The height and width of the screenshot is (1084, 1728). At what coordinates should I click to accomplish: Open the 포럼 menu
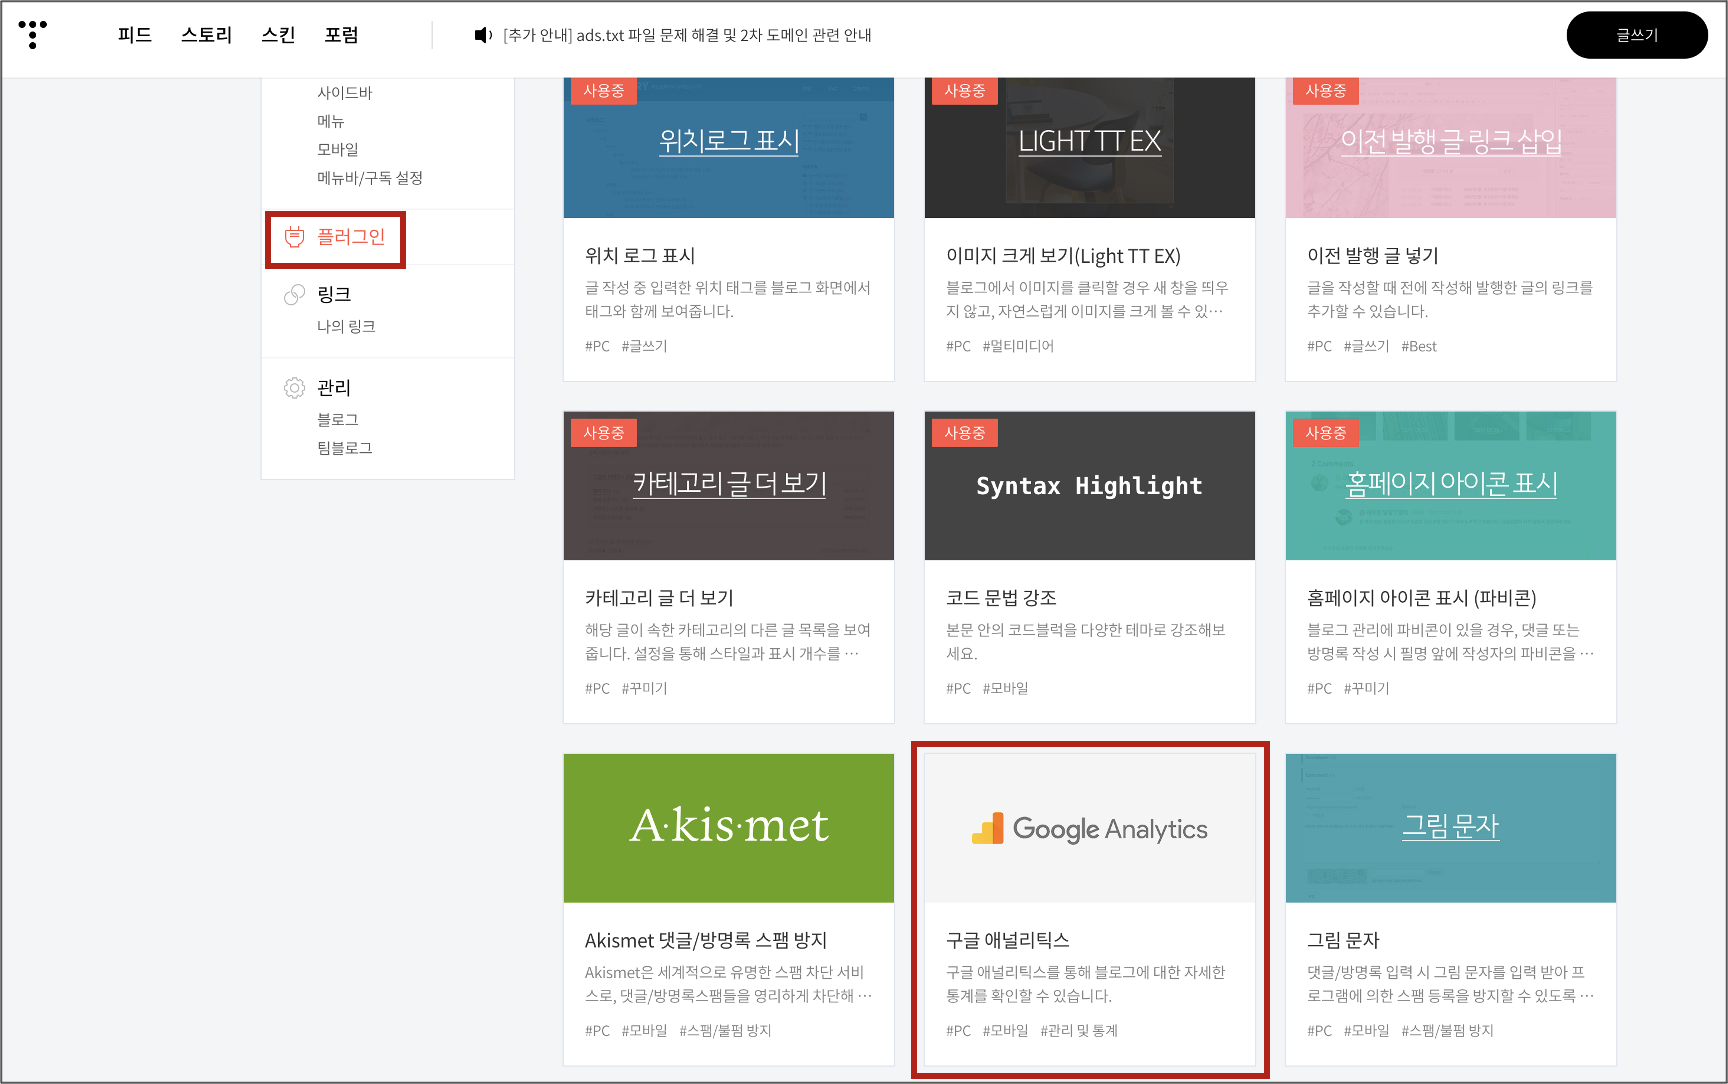341,35
